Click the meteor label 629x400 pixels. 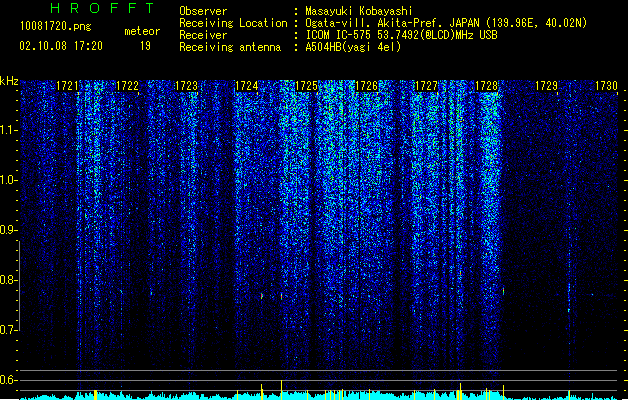pos(142,31)
